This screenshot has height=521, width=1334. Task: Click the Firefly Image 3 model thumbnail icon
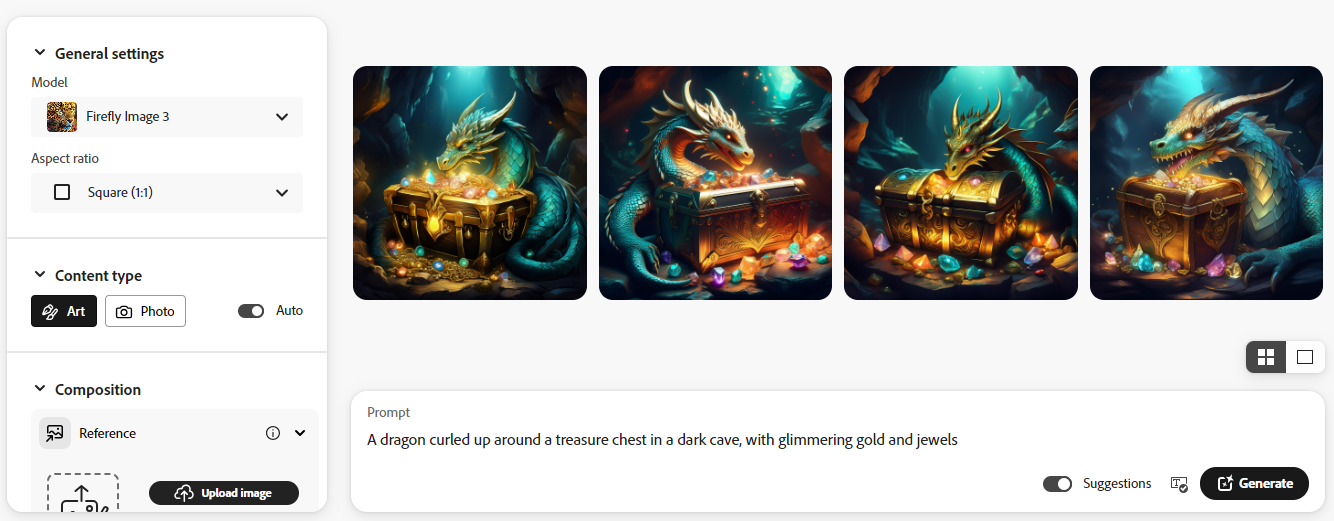[x=62, y=117]
